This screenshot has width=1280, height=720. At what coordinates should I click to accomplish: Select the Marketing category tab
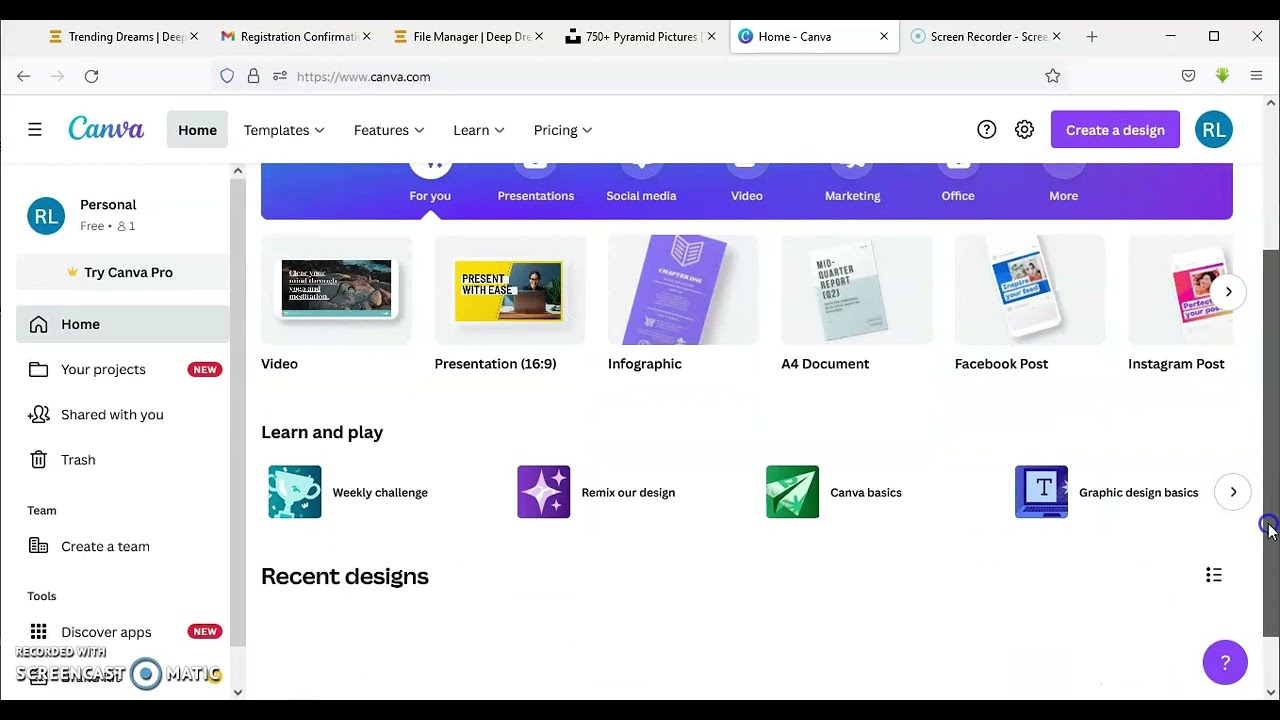tap(853, 184)
